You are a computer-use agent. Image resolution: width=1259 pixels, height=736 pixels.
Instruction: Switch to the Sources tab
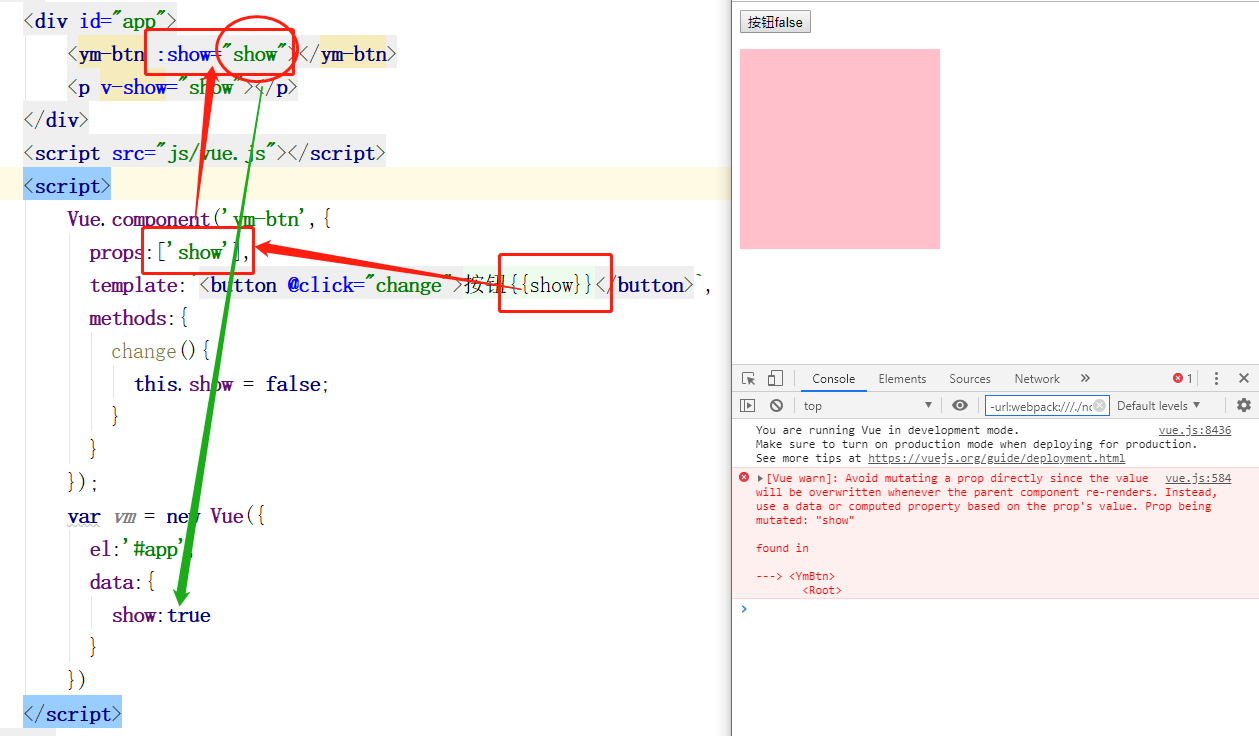[970, 379]
